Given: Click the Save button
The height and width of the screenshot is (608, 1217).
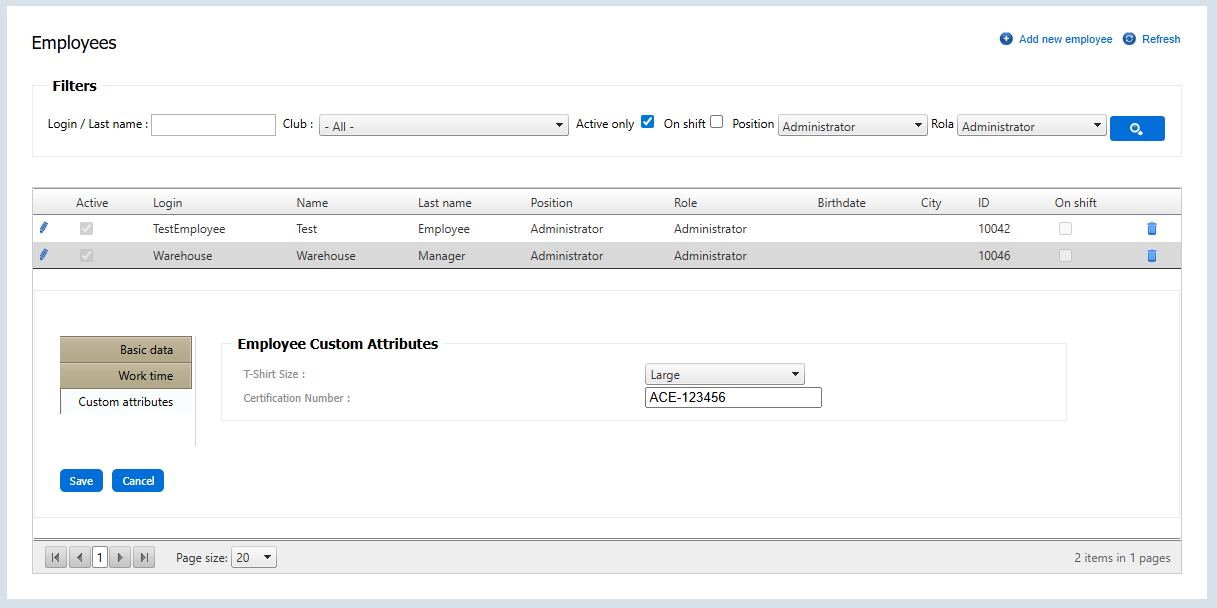Looking at the screenshot, I should coord(81,480).
